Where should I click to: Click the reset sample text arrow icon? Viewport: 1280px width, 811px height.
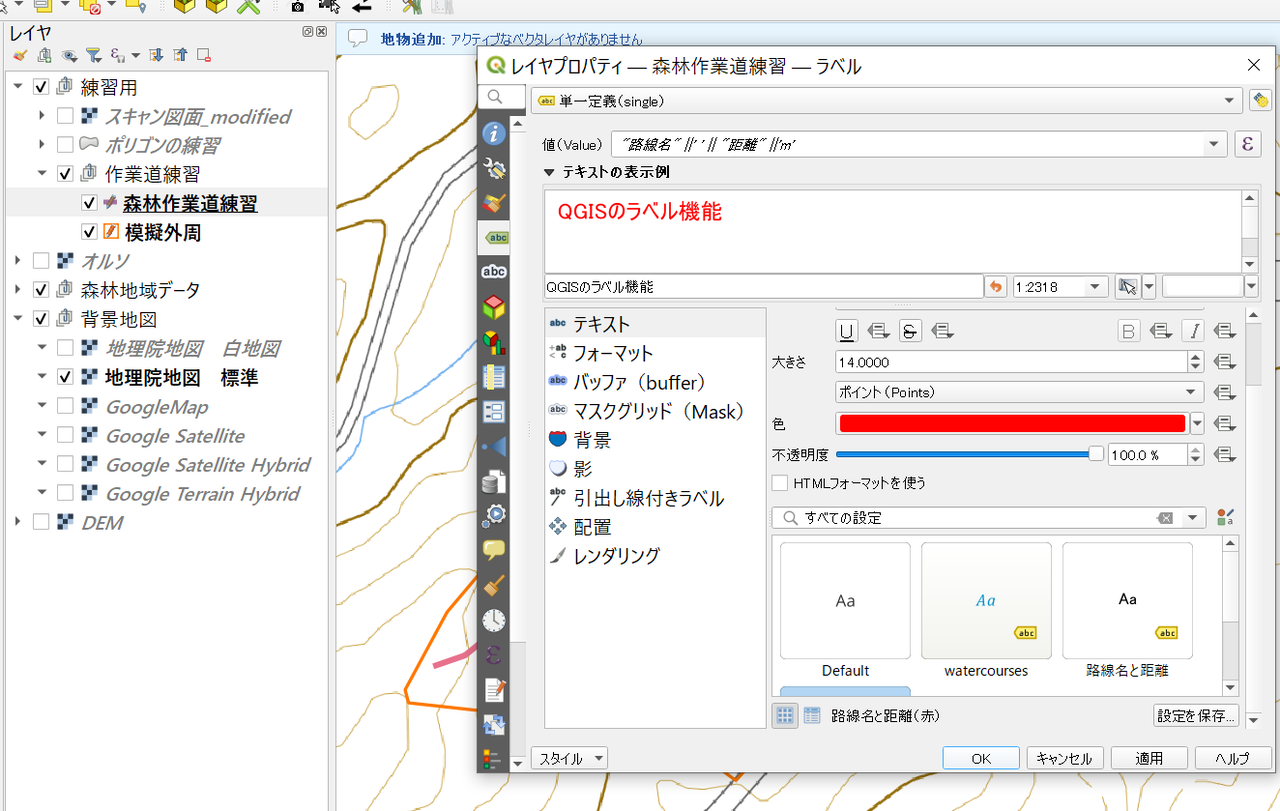(x=995, y=287)
